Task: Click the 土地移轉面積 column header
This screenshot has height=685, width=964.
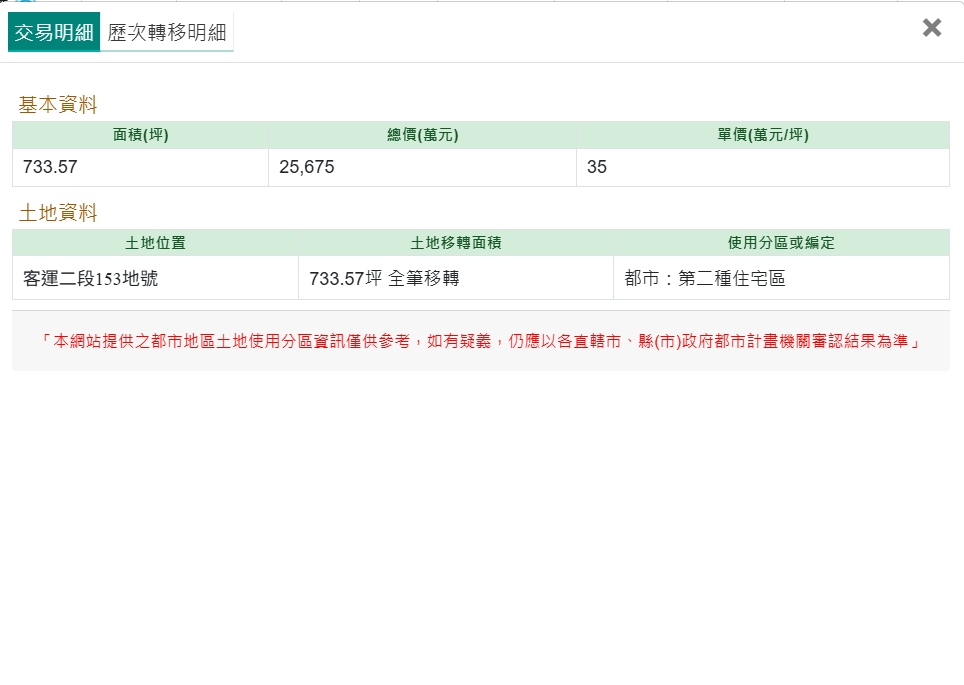Action: click(x=455, y=243)
